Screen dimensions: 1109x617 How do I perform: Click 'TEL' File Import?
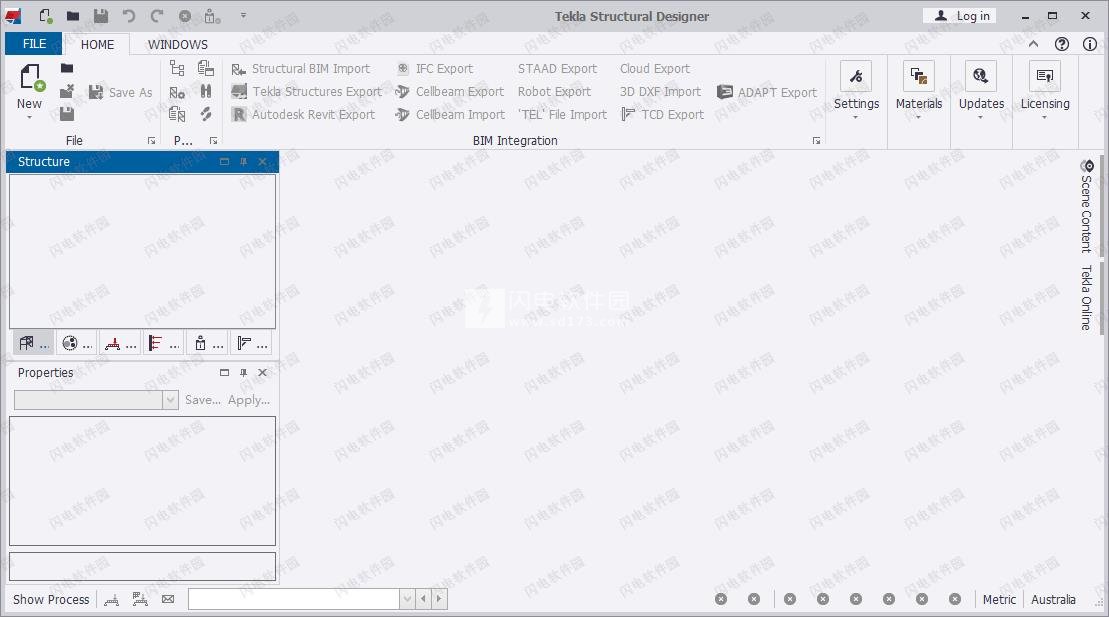pos(562,114)
